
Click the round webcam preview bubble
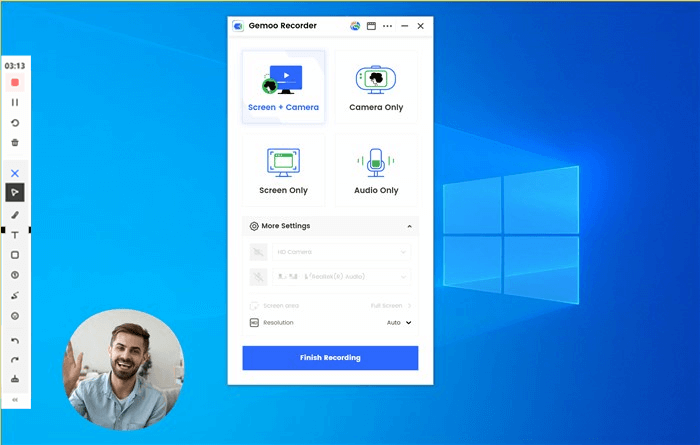pyautogui.click(x=124, y=370)
